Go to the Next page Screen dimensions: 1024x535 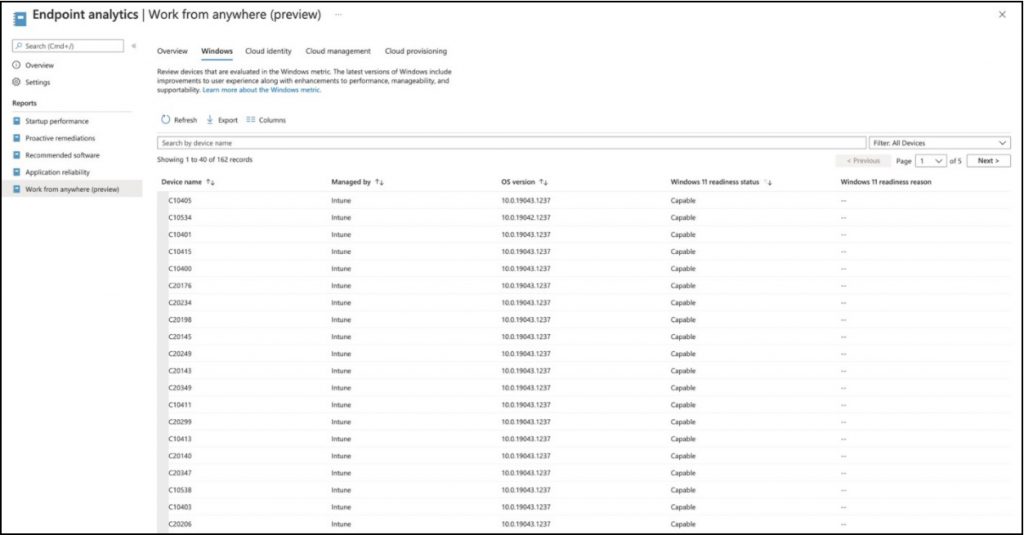coord(989,161)
